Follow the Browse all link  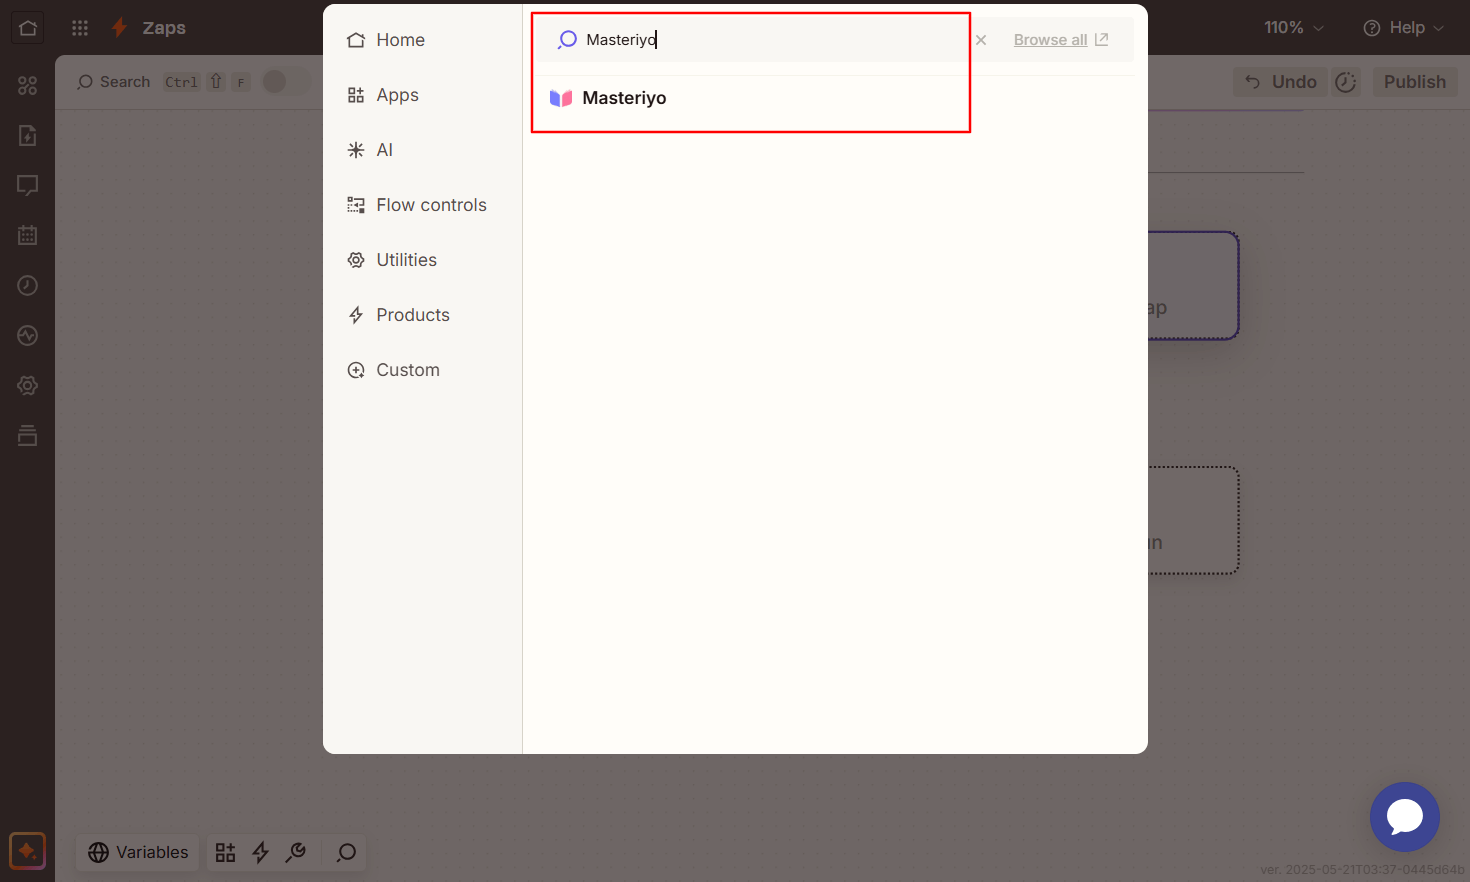coord(1060,40)
